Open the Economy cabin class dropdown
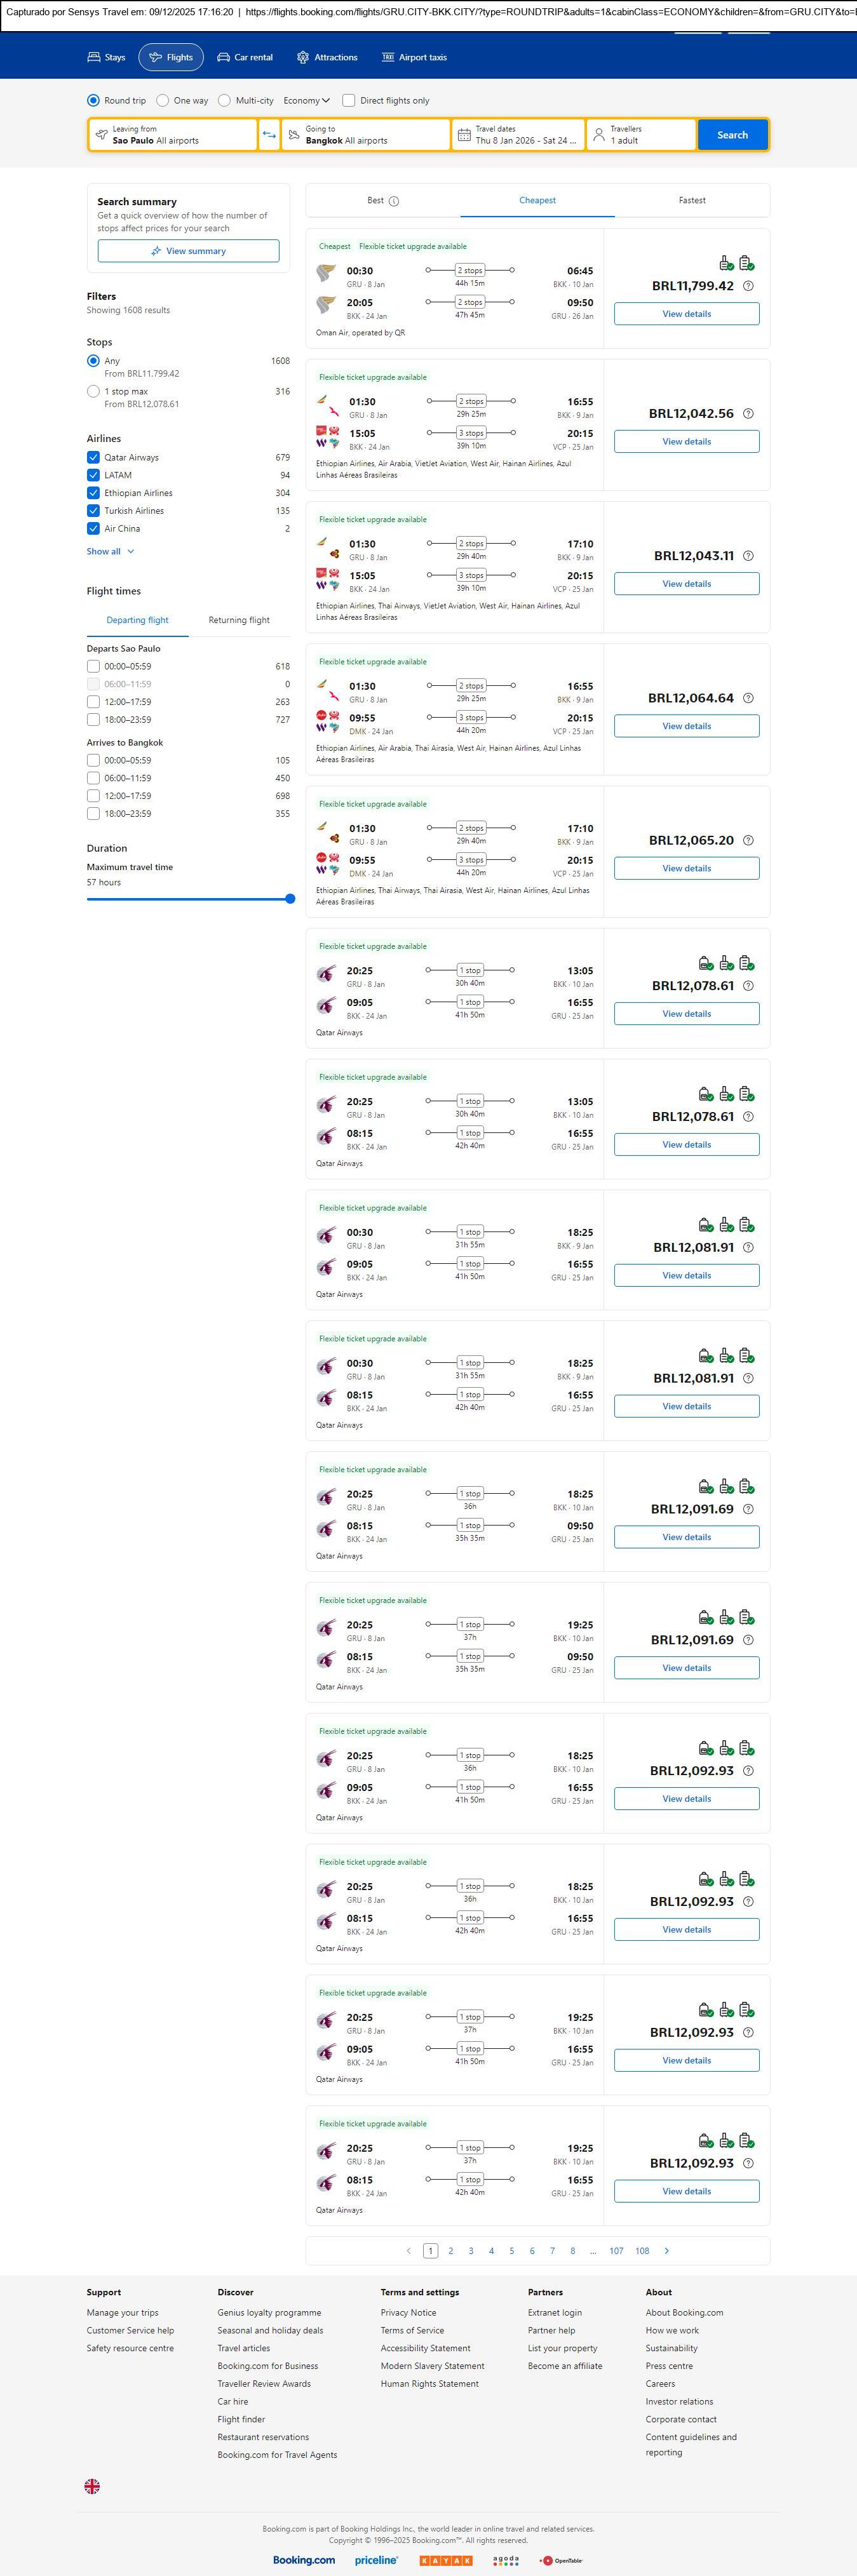This screenshot has width=857, height=2576. (306, 101)
